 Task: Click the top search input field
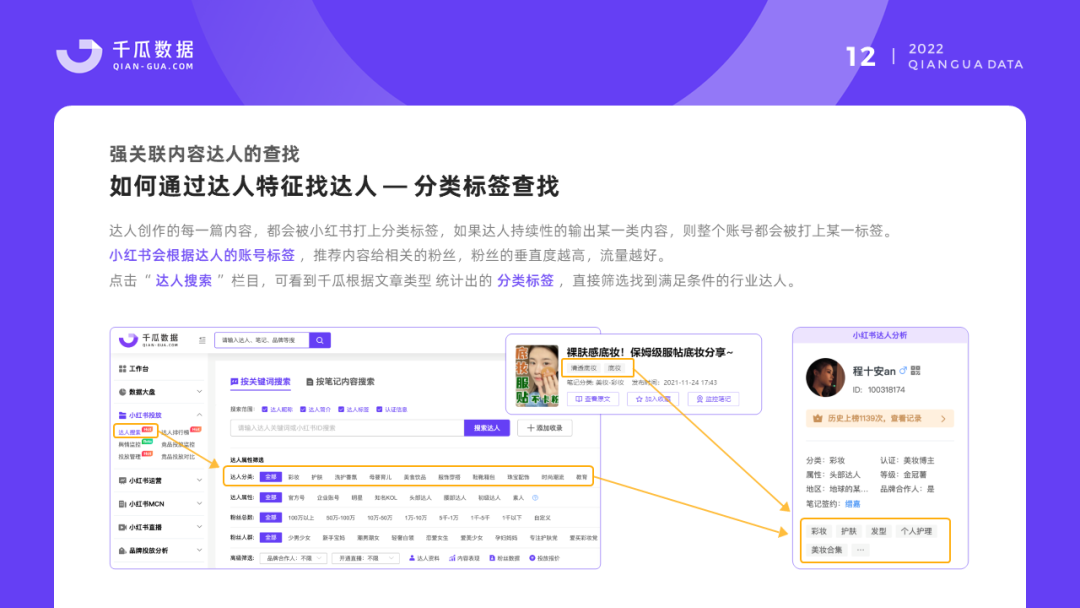[x=262, y=340]
